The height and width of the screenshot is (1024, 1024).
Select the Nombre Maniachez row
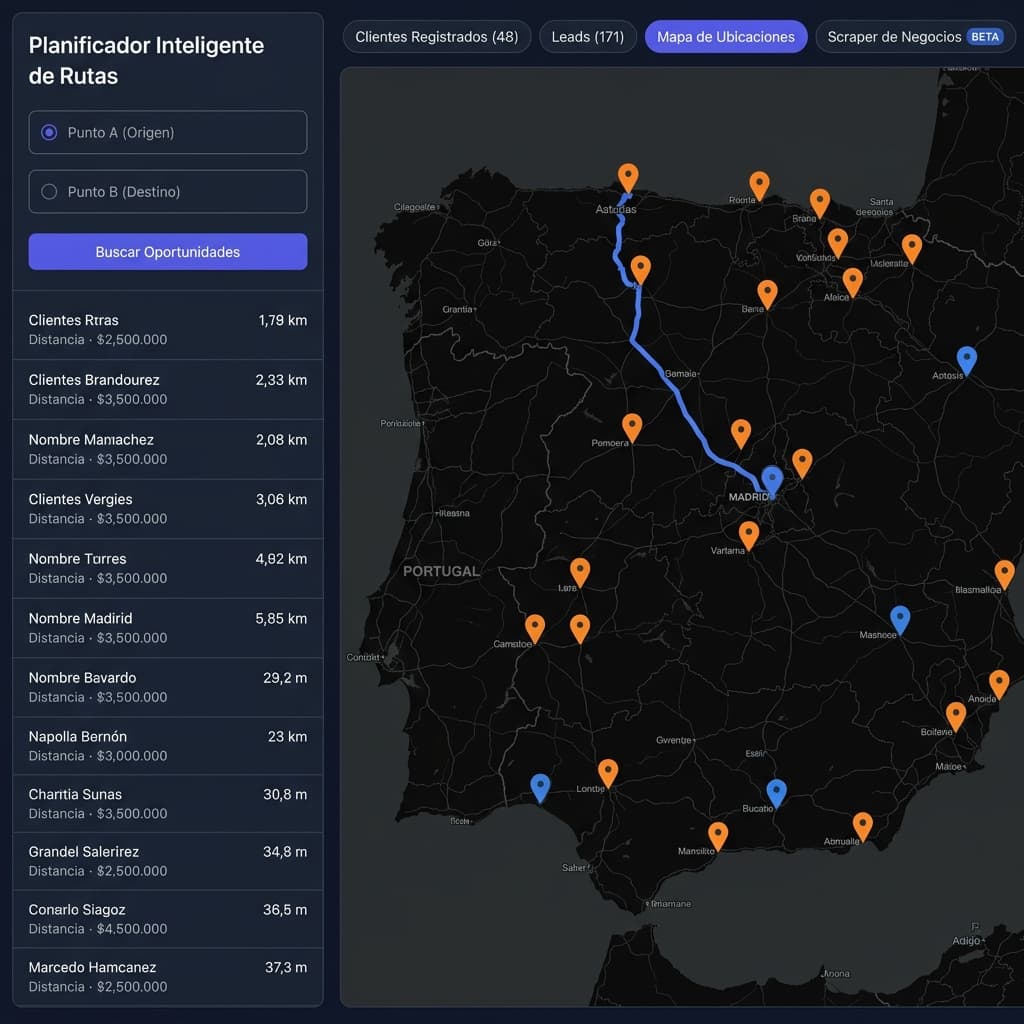click(168, 449)
